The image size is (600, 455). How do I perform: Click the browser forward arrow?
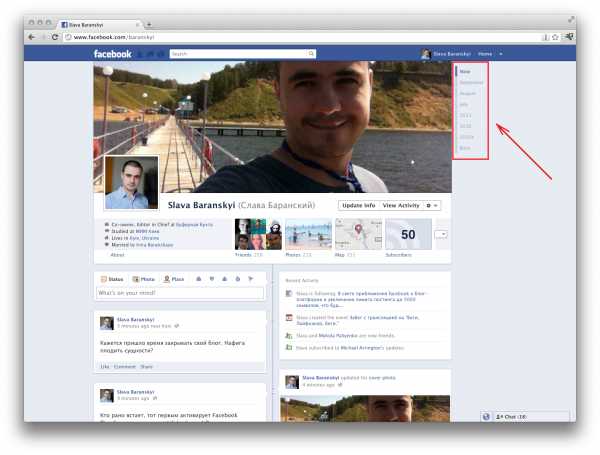click(x=43, y=37)
